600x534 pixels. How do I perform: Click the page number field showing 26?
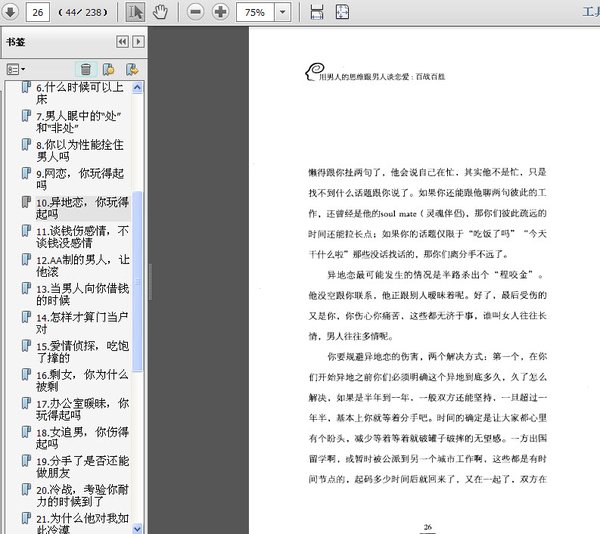38,12
